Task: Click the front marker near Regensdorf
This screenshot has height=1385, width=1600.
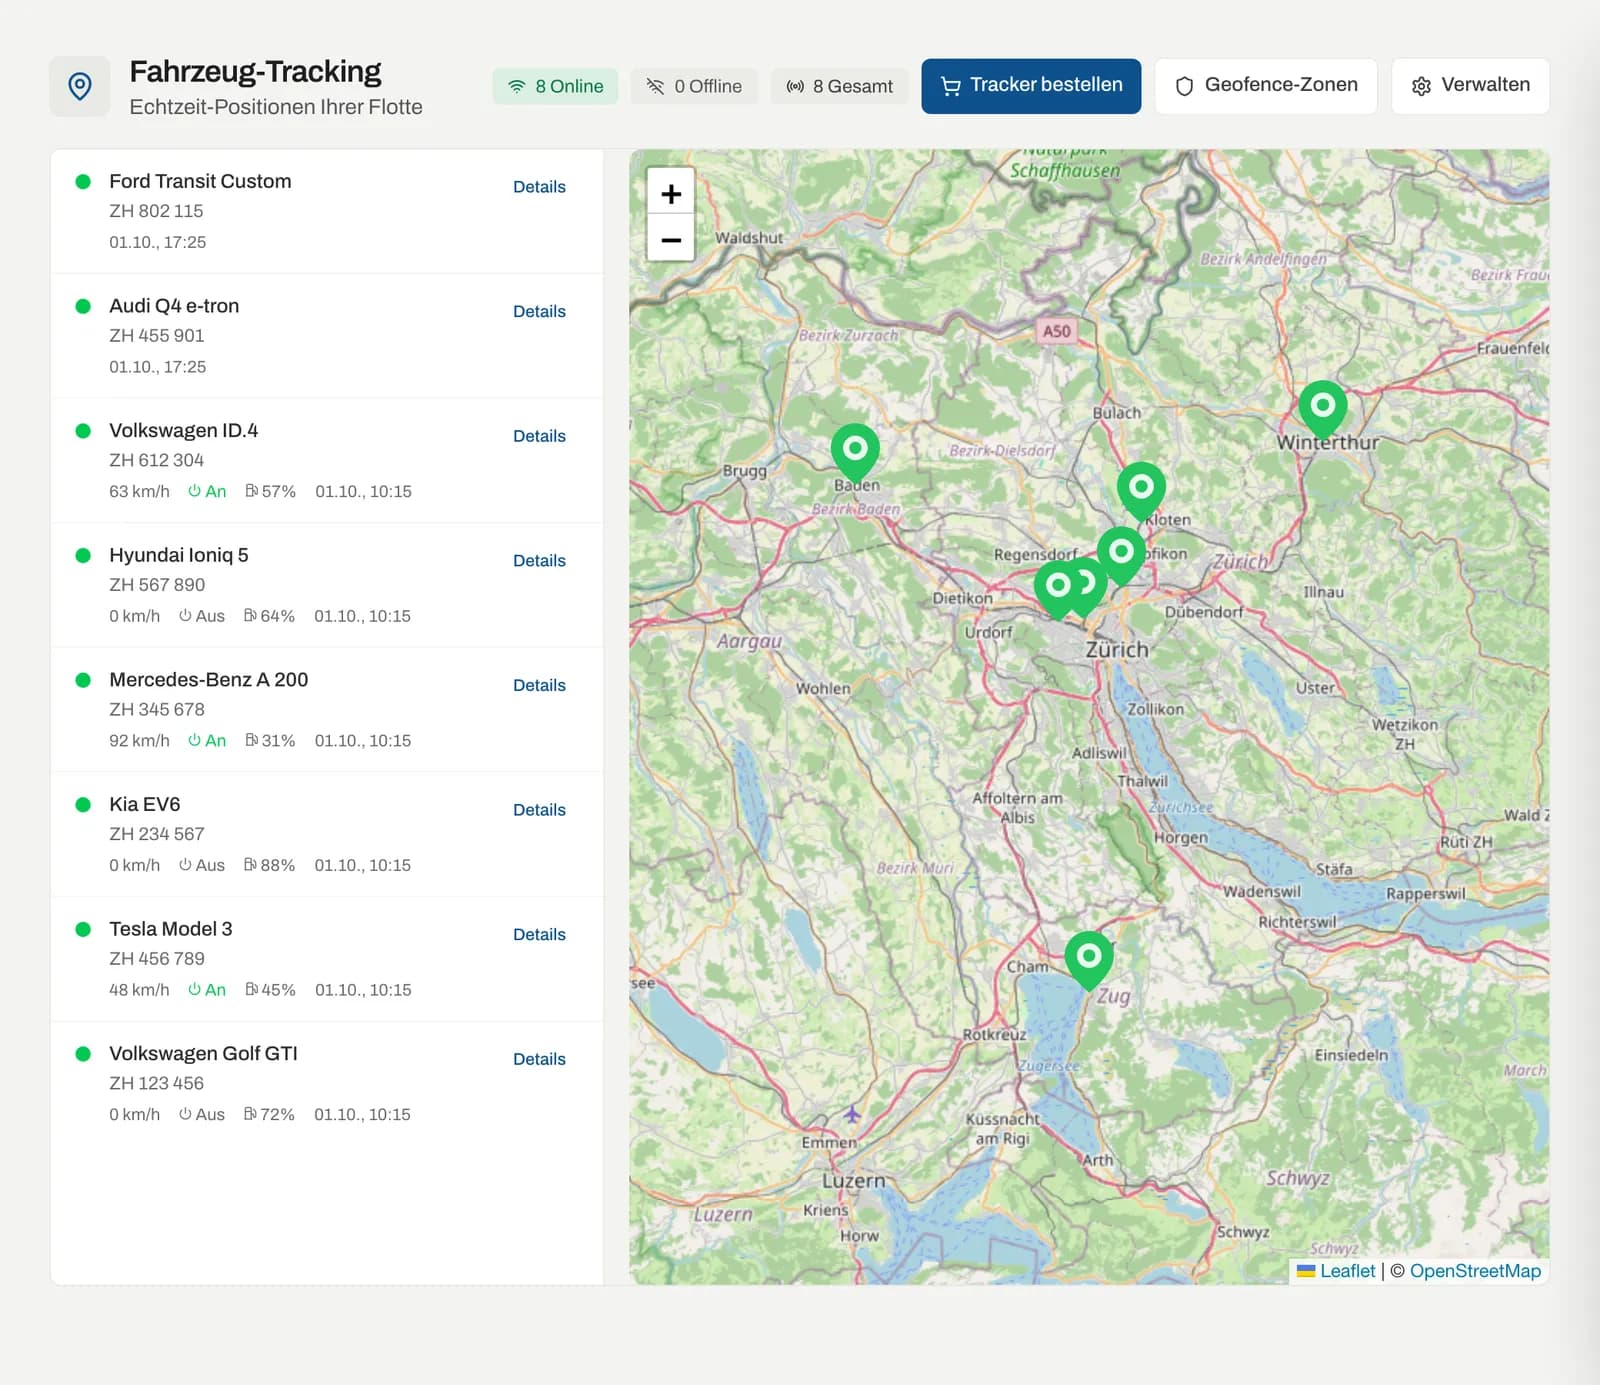Action: click(1058, 588)
